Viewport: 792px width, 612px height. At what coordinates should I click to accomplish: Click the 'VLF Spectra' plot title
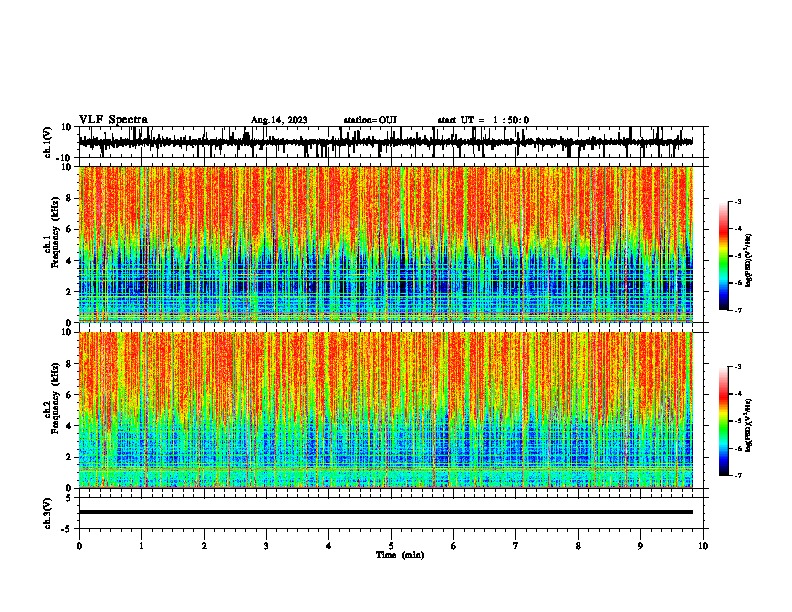[x=113, y=119]
